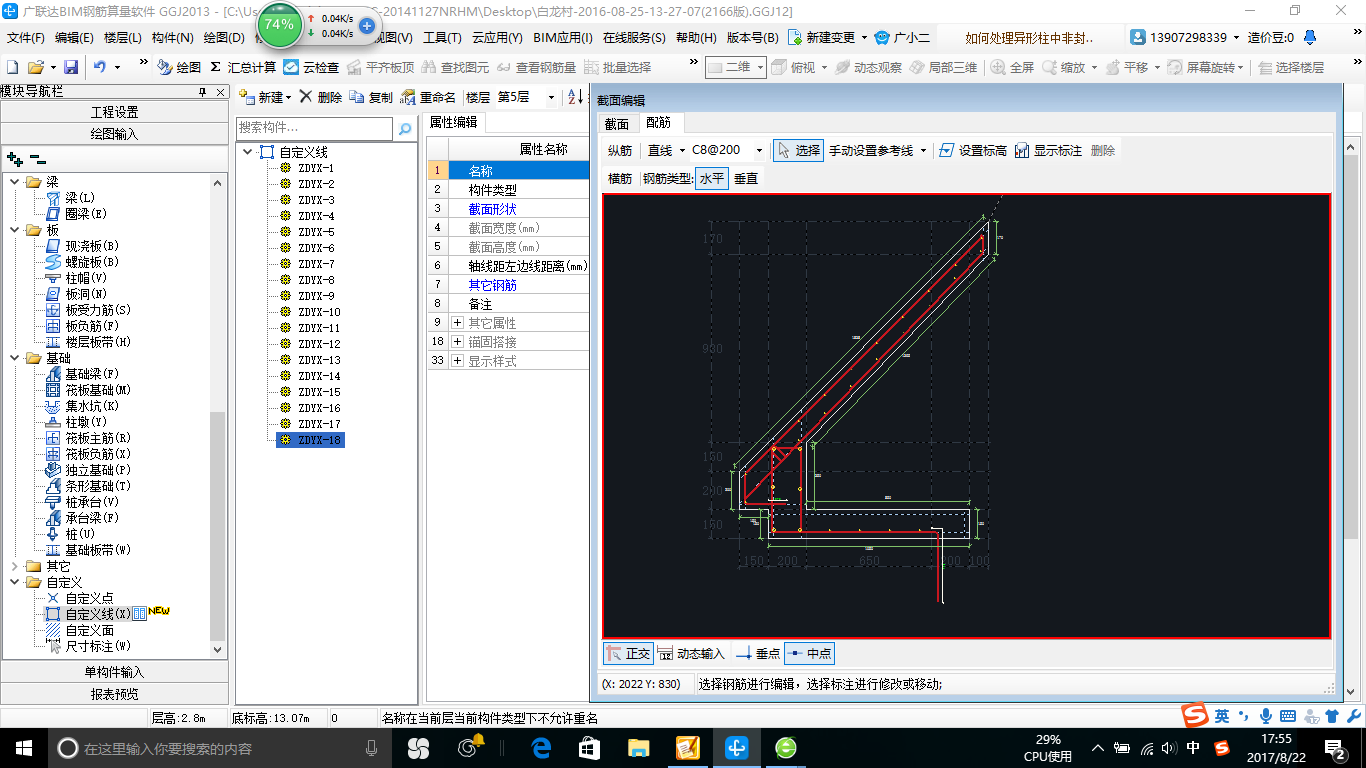
Task: Open 报表预览 panel
Action: coord(115,694)
